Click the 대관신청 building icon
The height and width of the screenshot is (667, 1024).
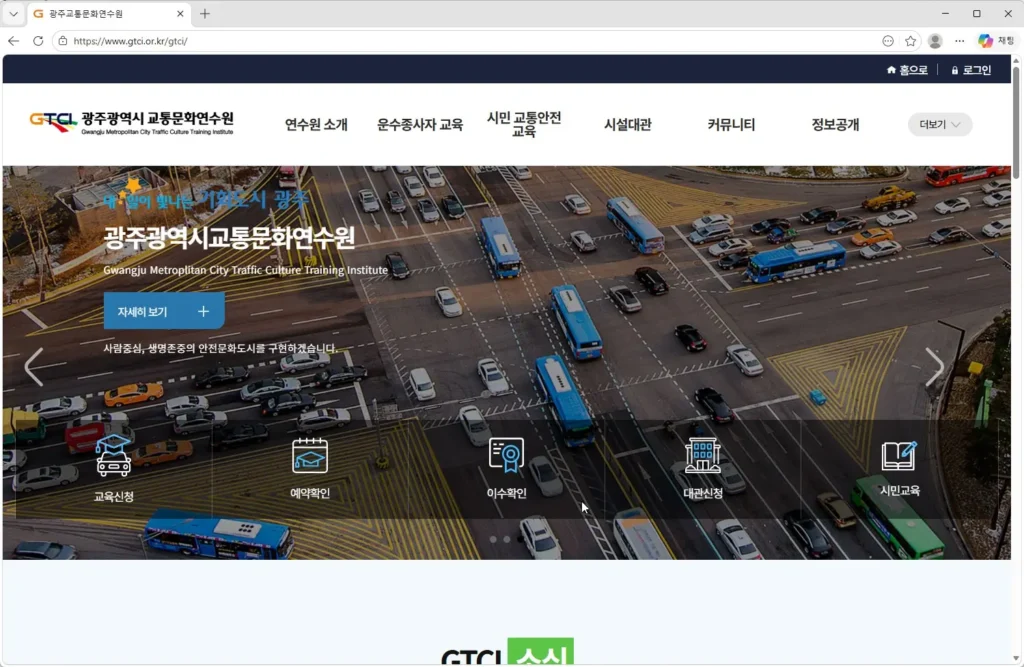[702, 455]
